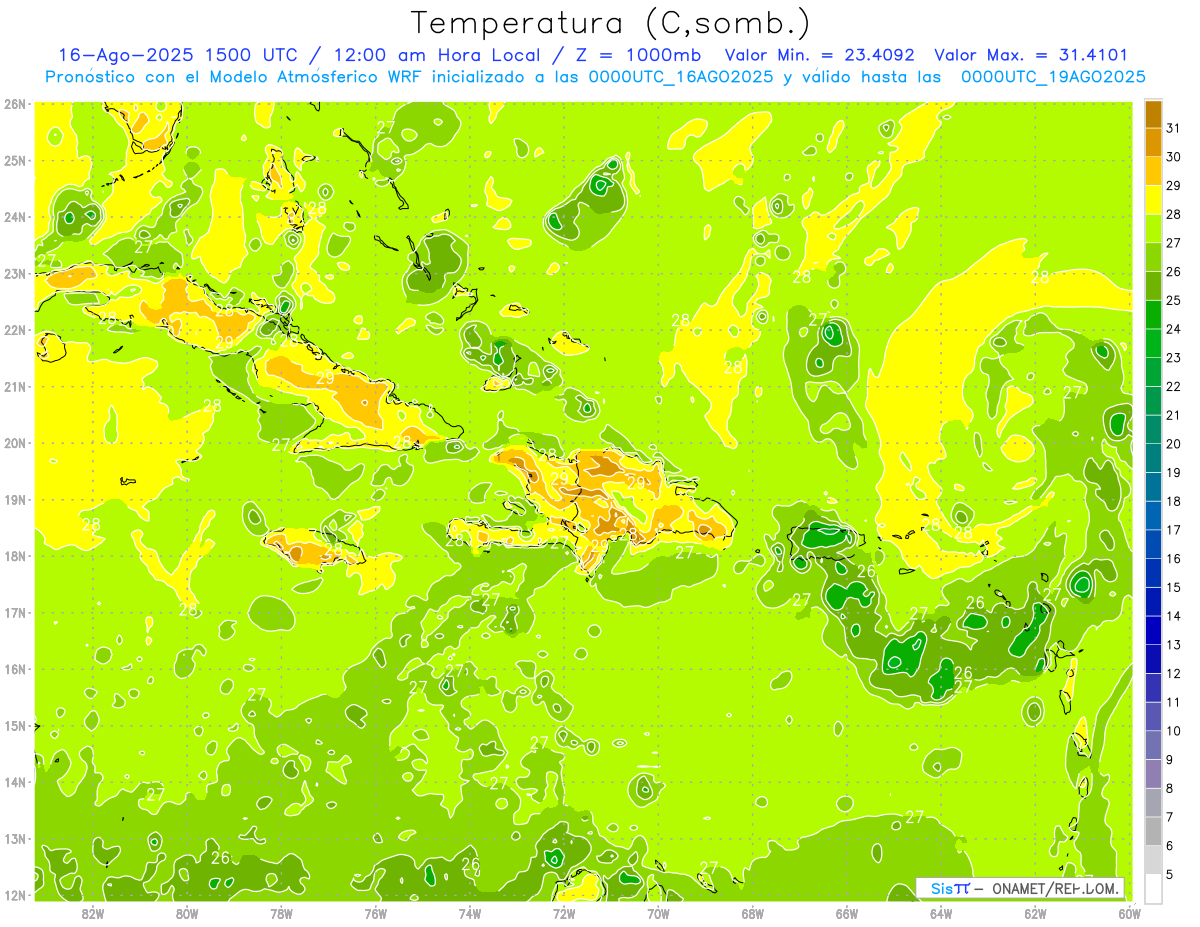
Task: Click the longitude label 60W
Action: click(x=1129, y=913)
